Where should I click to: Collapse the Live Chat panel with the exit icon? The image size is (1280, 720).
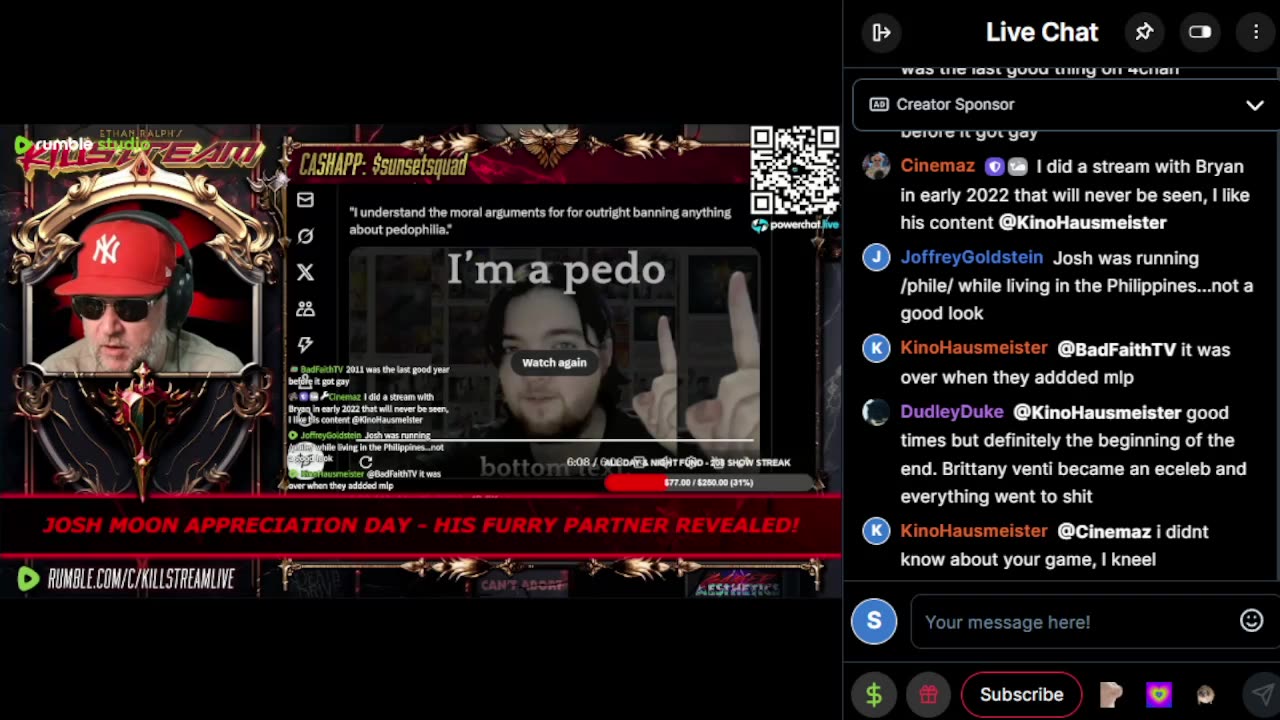tap(881, 32)
